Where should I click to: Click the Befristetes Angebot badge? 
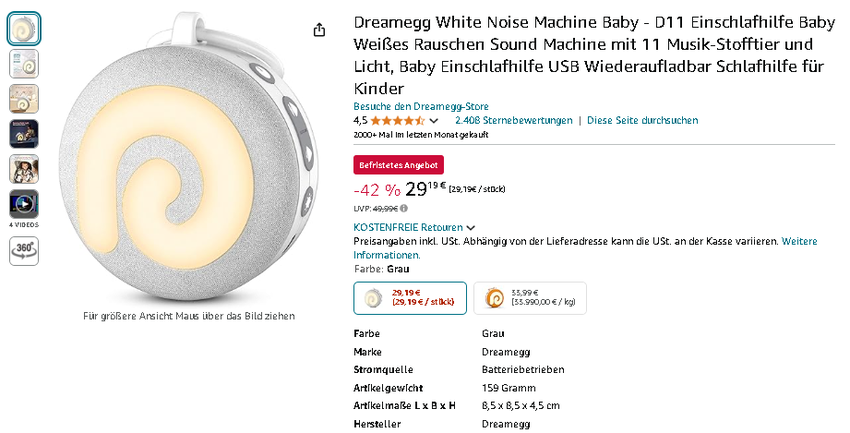click(x=398, y=165)
